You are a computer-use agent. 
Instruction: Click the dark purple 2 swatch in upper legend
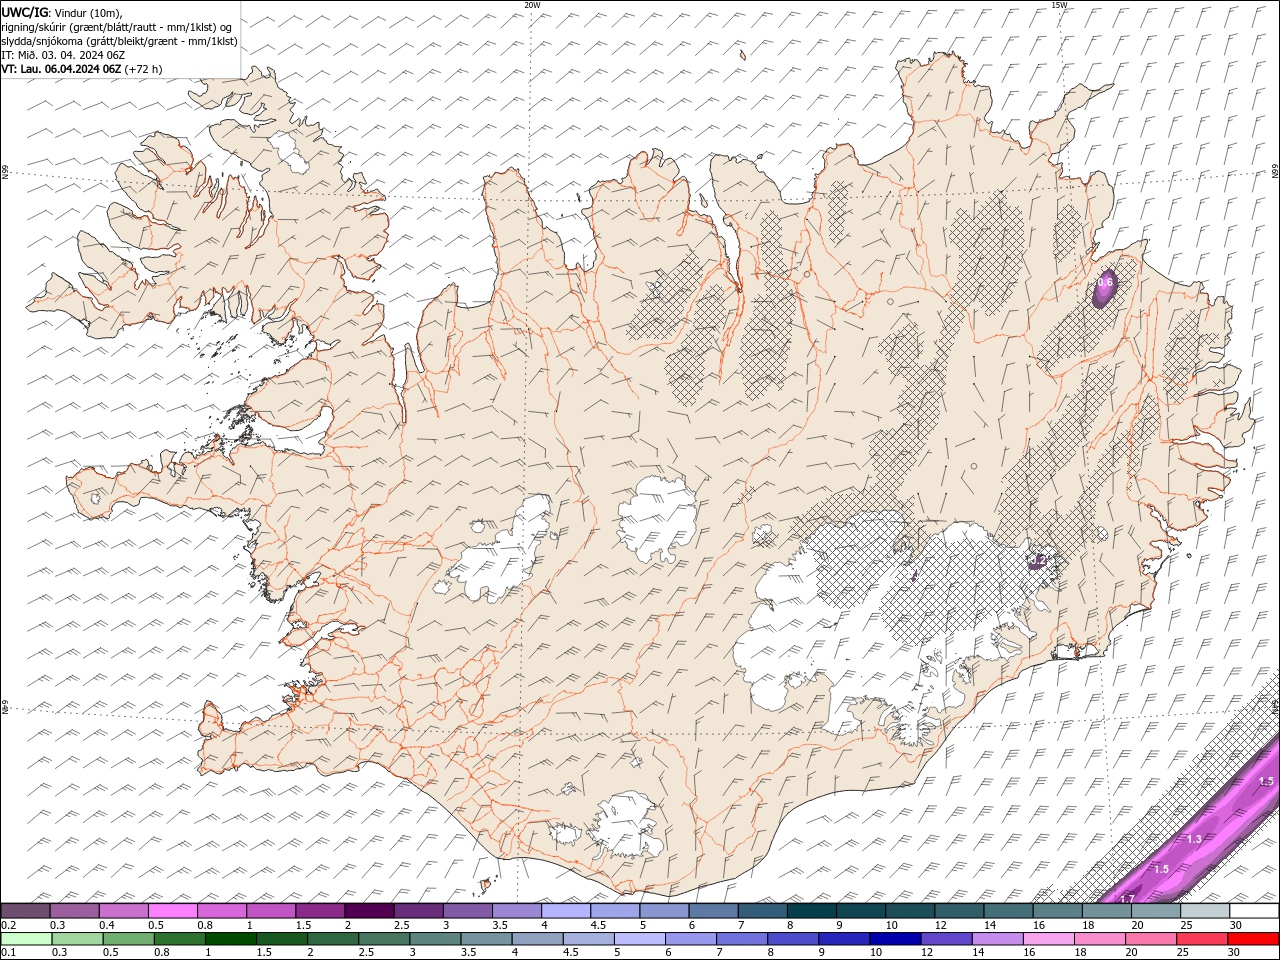(369, 911)
